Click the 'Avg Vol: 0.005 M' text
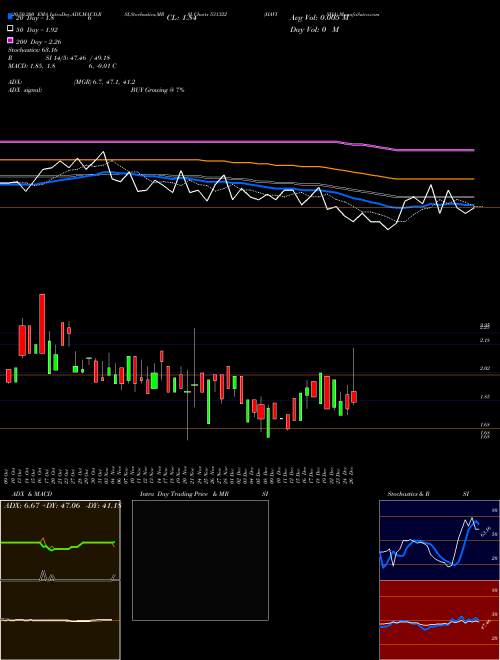This screenshot has height=660, width=500. click(319, 18)
